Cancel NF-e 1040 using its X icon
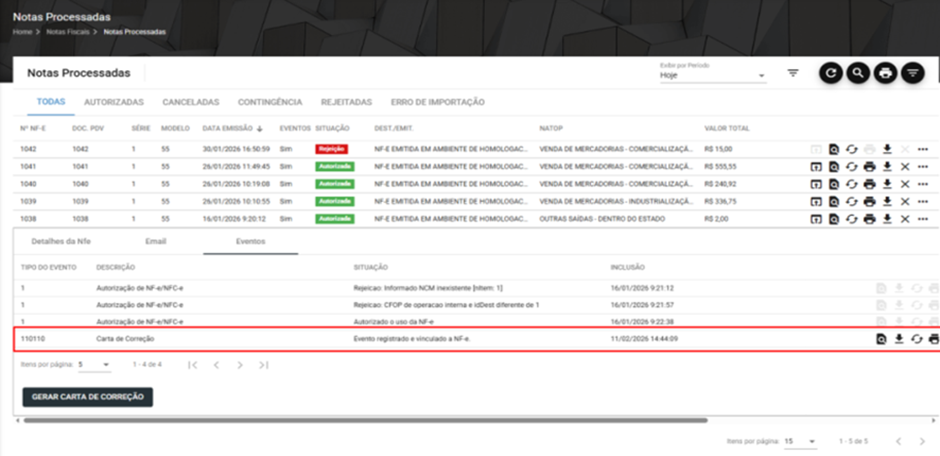The image size is (940, 456). (x=905, y=184)
